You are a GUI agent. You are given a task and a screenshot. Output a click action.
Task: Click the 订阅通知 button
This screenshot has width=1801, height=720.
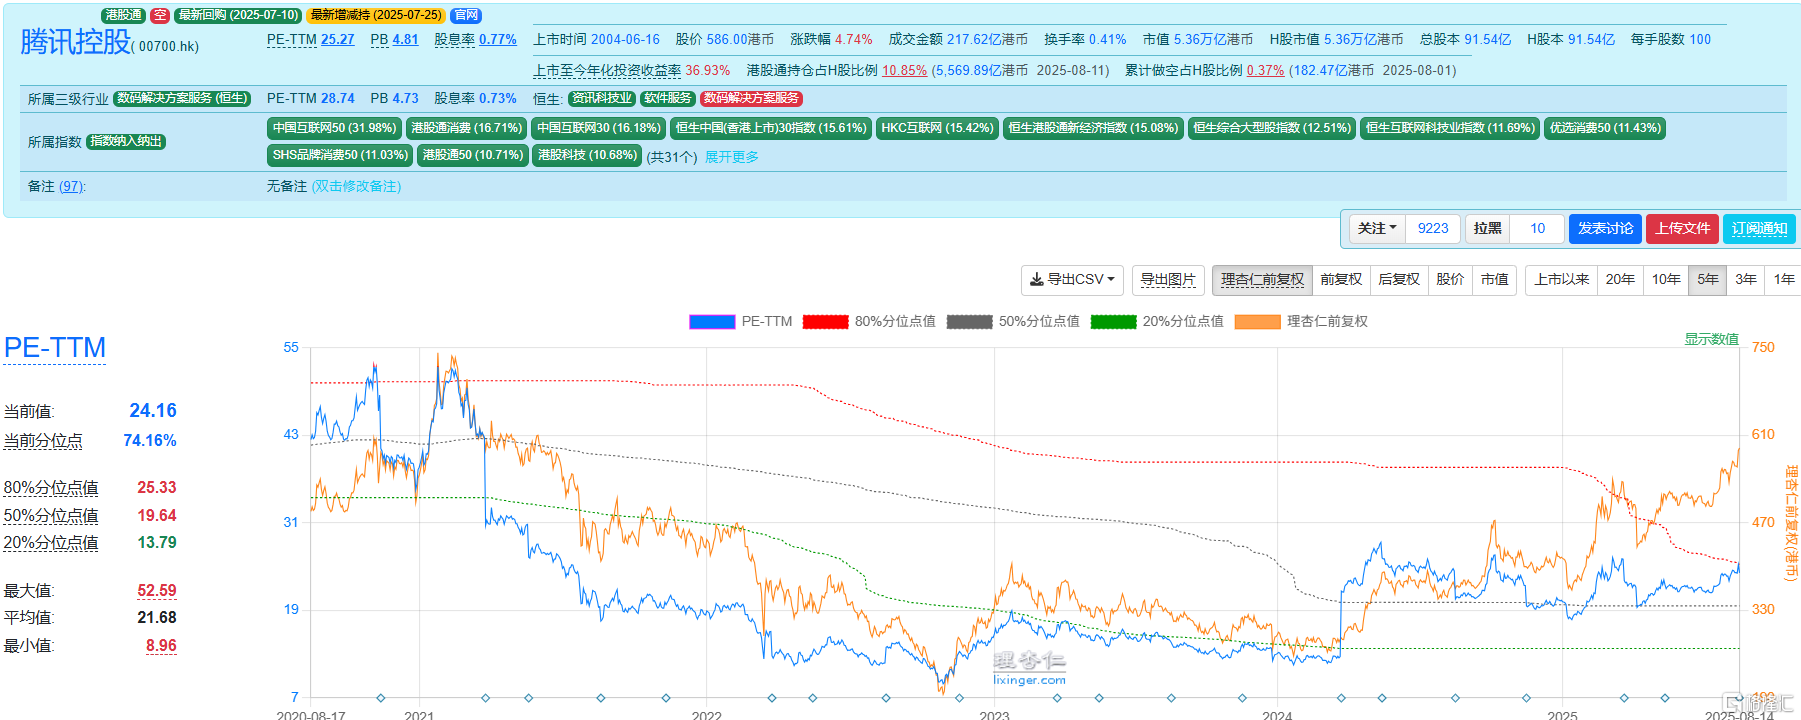(x=1759, y=228)
